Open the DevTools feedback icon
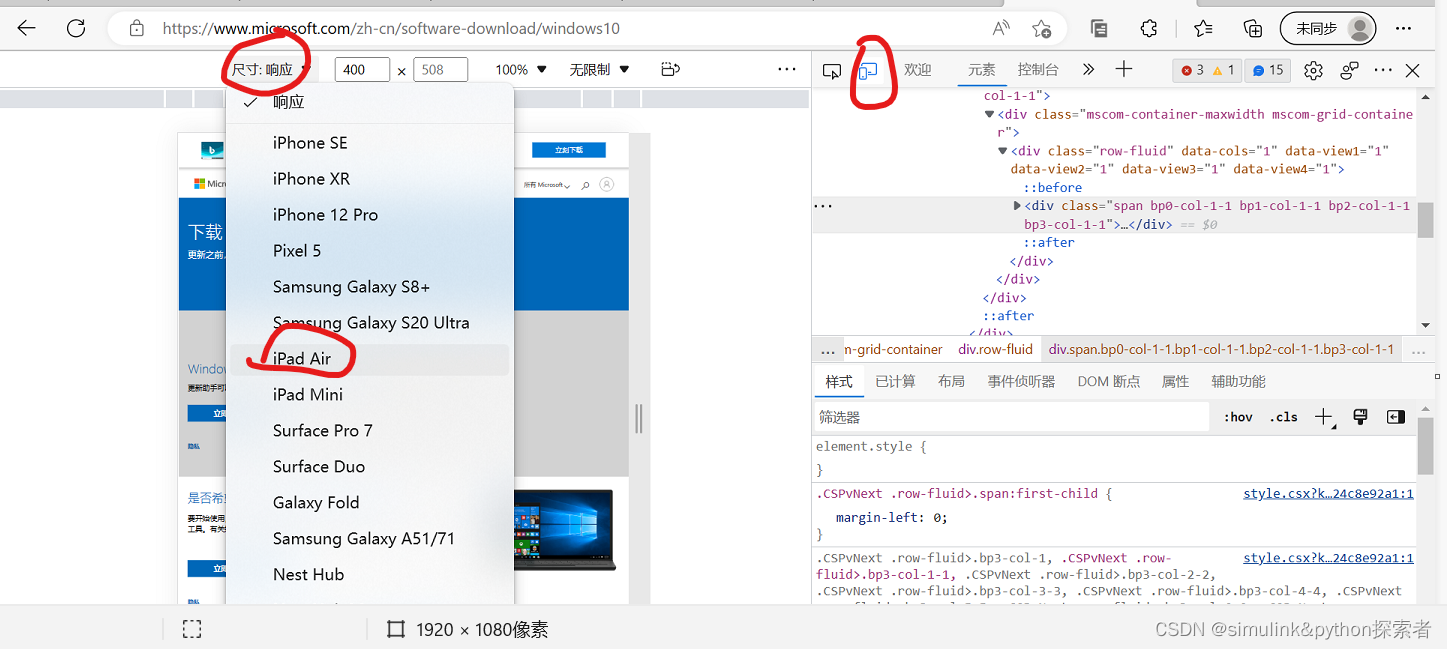The image size is (1447, 649). click(x=1350, y=70)
